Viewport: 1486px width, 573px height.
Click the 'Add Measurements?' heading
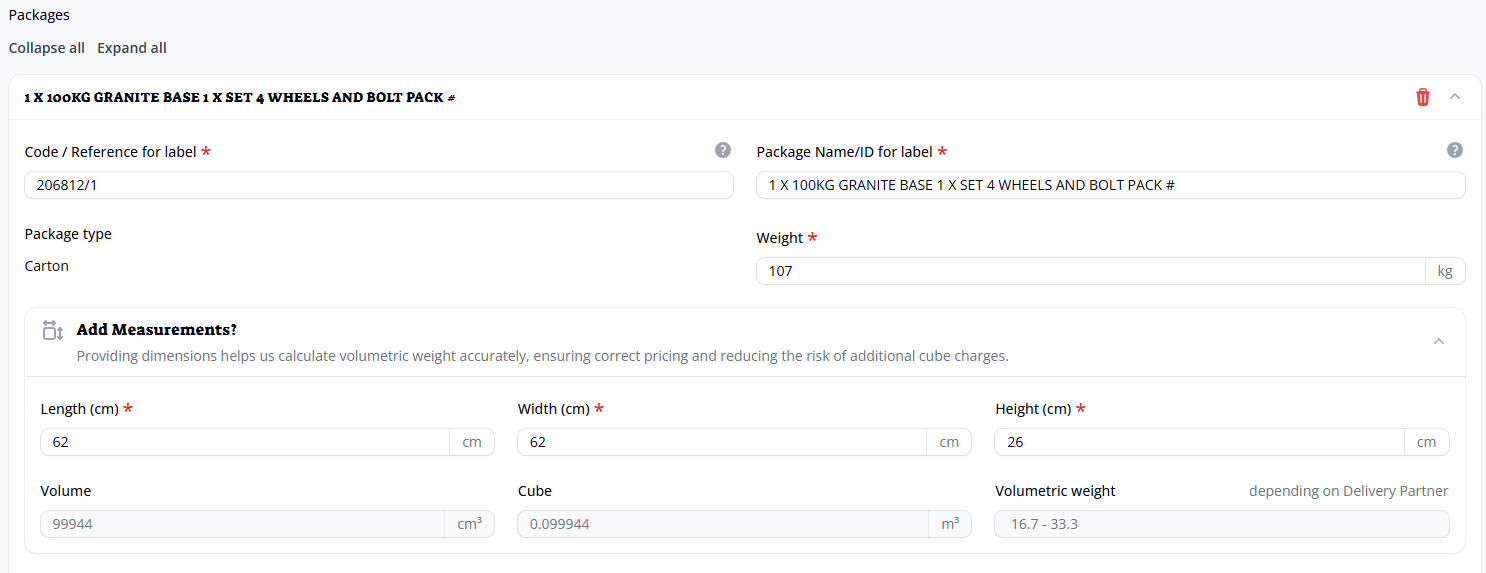(x=156, y=330)
